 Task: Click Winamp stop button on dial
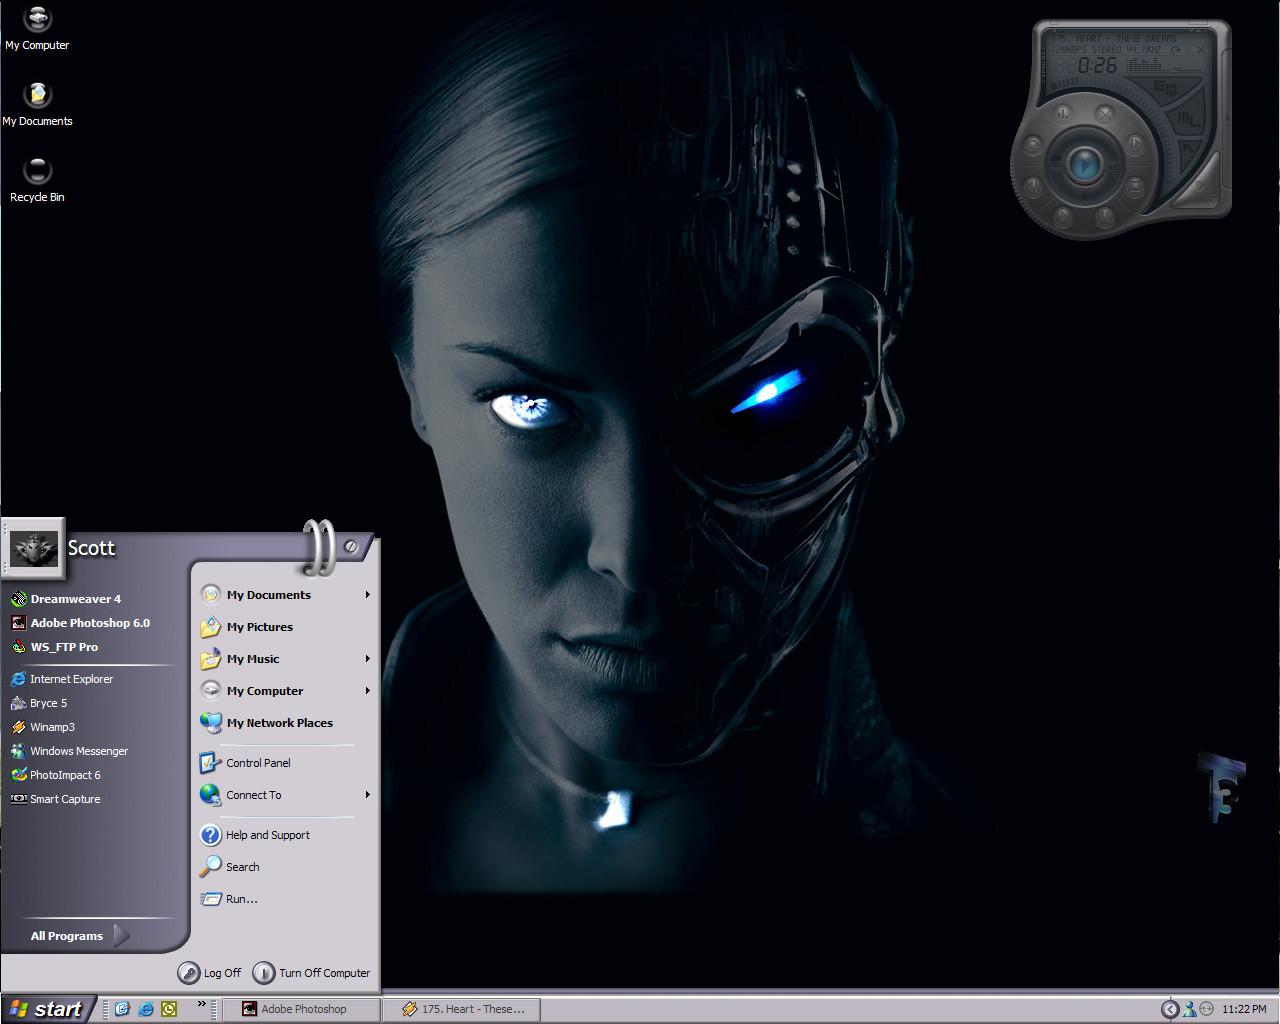click(x=1135, y=187)
